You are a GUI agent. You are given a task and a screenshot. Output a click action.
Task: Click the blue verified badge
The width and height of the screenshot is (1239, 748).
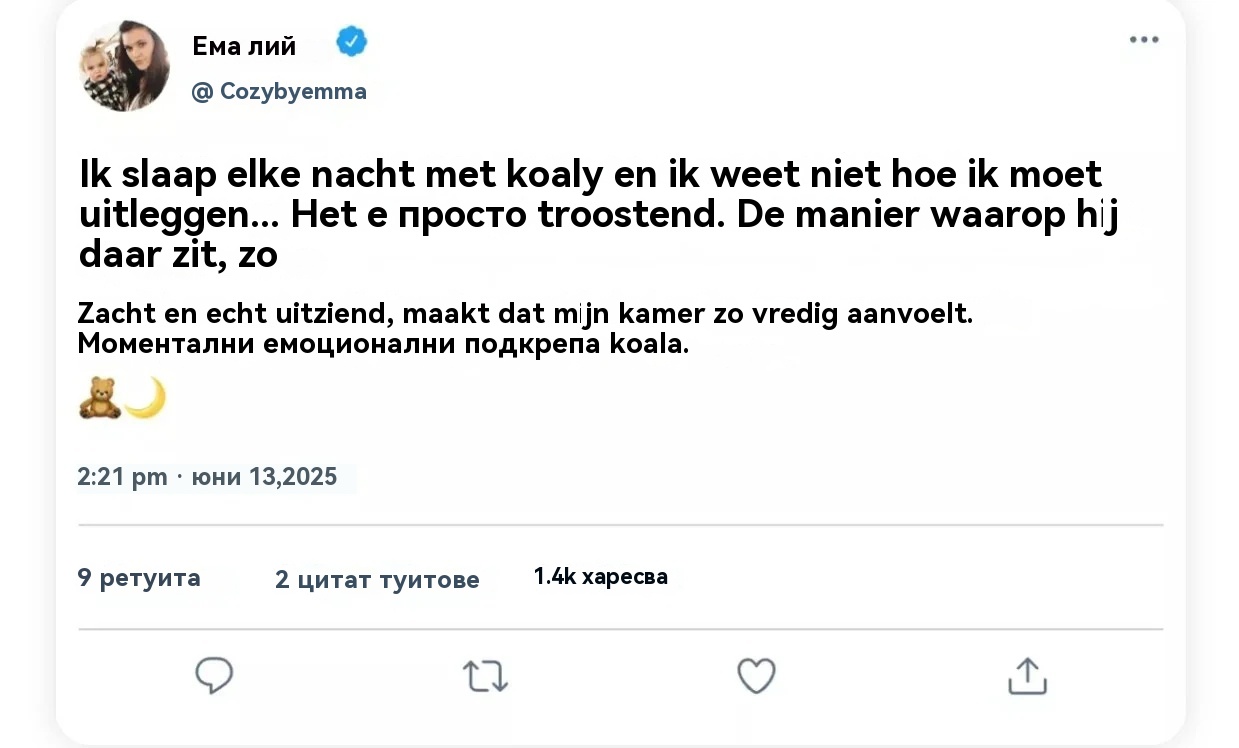352,42
